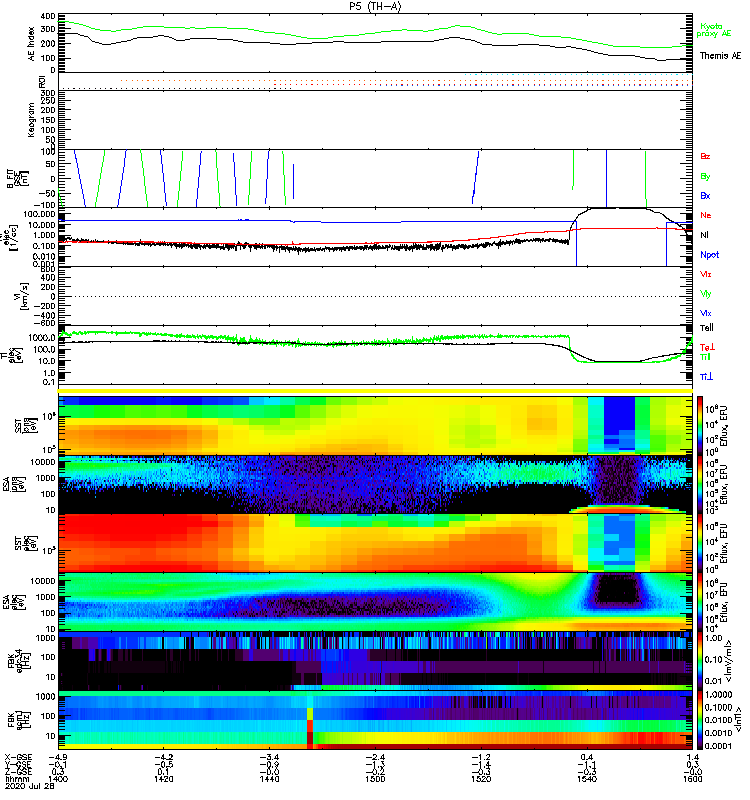Select the red "Bz" legend entry
The height and width of the screenshot is (800, 750).
coord(705,157)
